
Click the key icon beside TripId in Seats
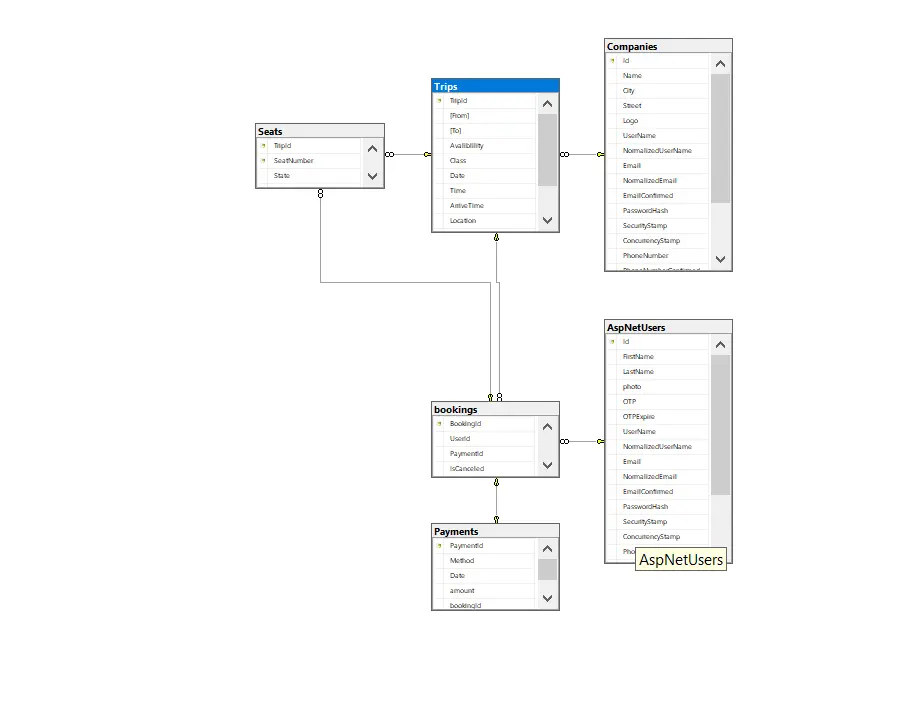coord(263,145)
